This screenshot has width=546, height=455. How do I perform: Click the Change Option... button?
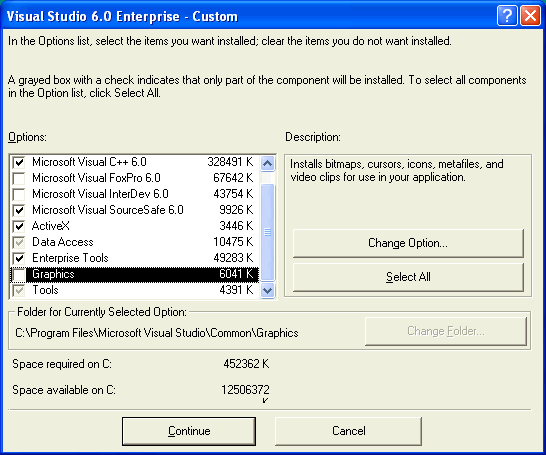(x=408, y=243)
